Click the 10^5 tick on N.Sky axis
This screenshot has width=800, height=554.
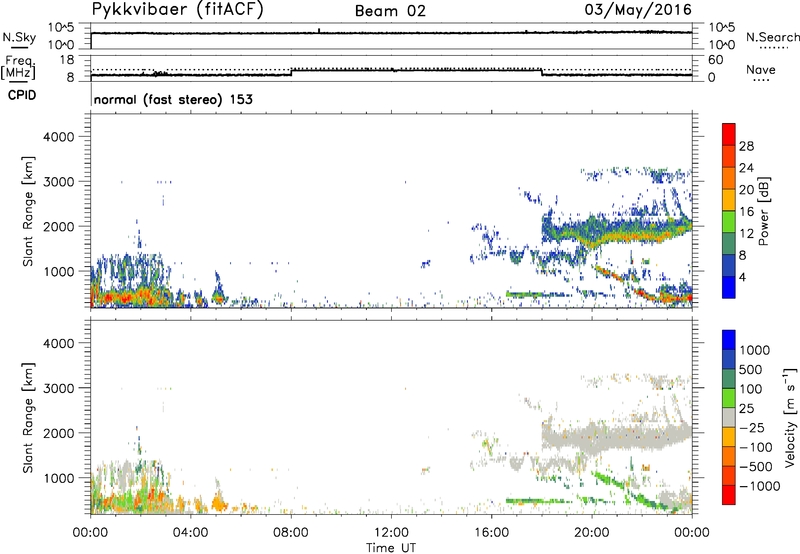tap(61, 28)
